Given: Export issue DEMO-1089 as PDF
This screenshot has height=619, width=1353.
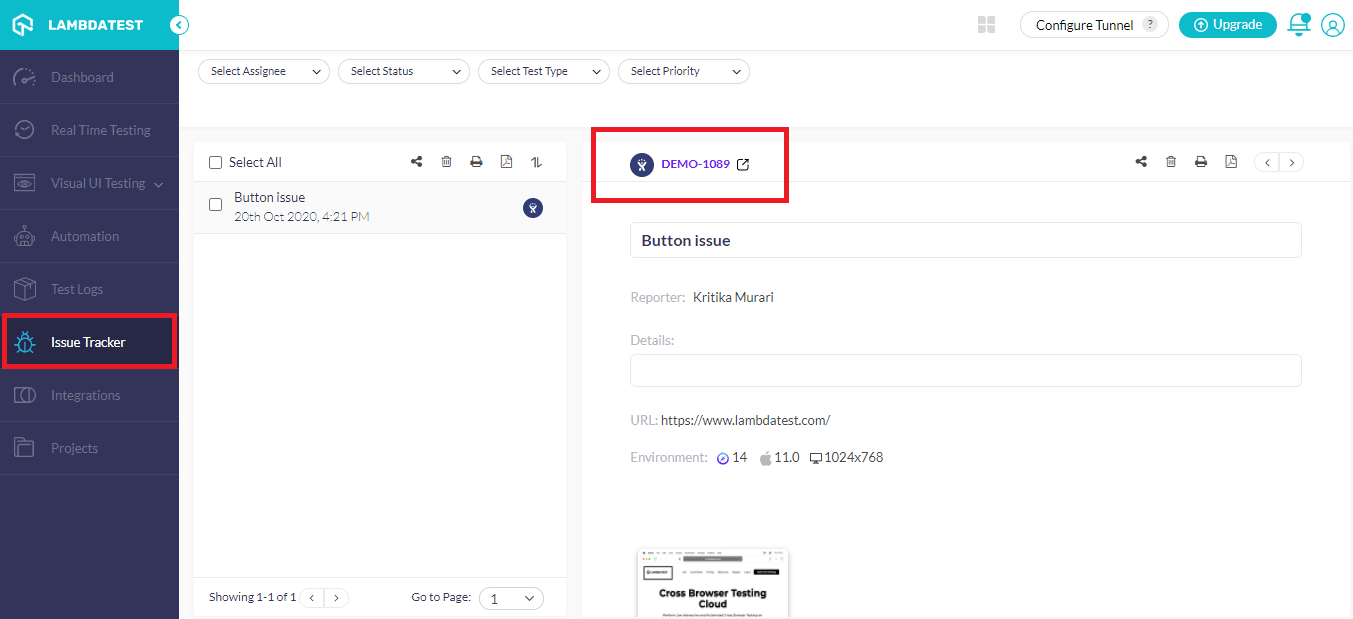Looking at the screenshot, I should coord(1231,161).
